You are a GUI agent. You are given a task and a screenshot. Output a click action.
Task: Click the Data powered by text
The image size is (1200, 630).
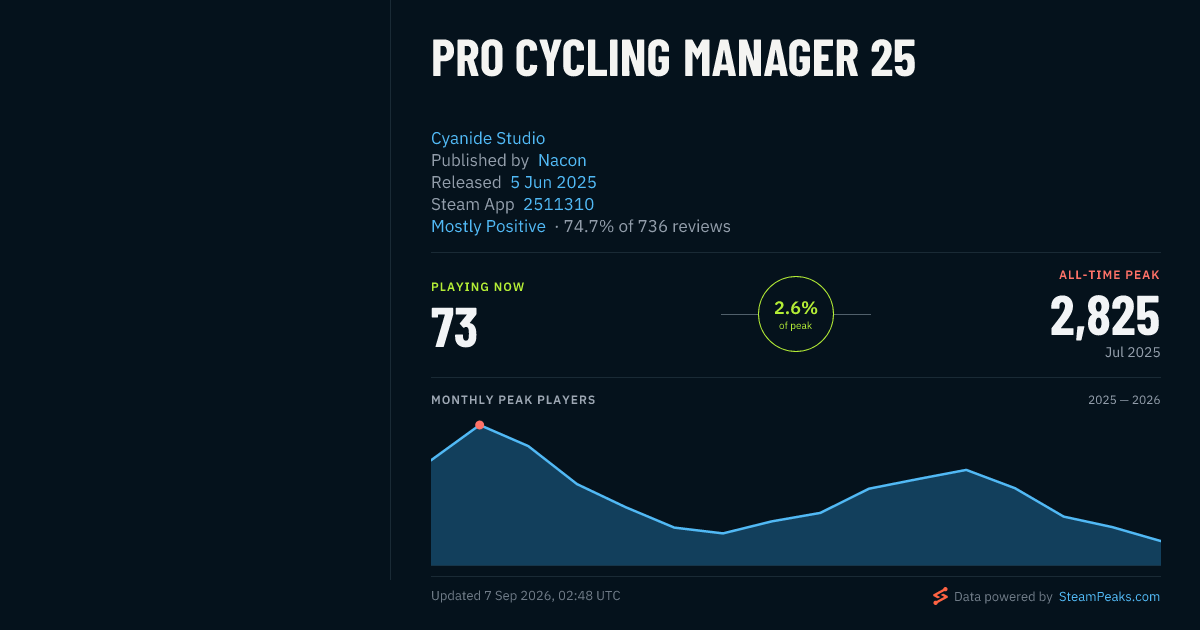tap(1003, 597)
